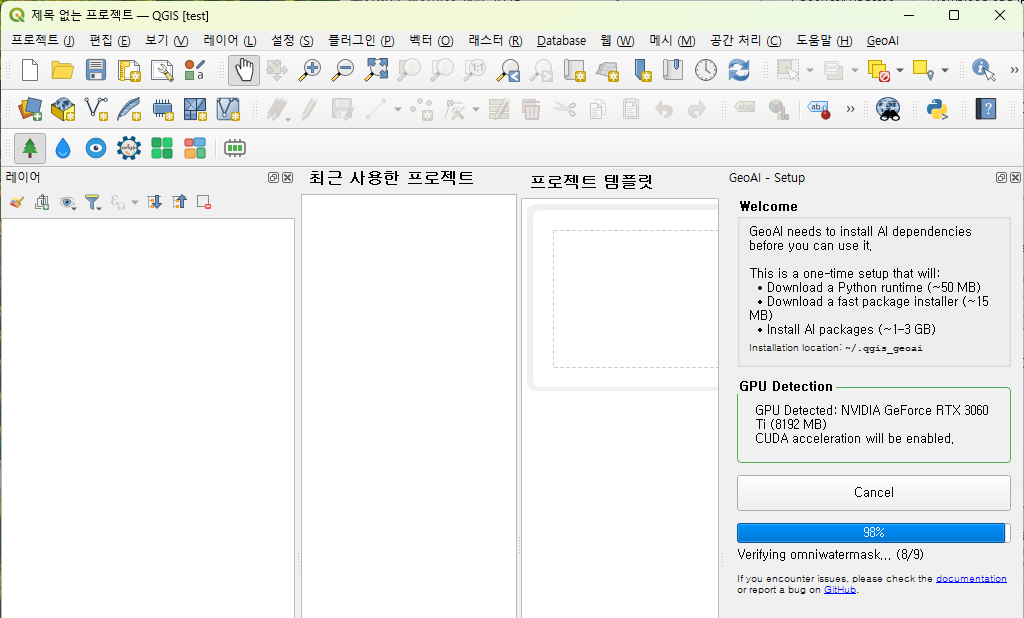
Task: Select the Identify Features tool
Action: [x=984, y=70]
